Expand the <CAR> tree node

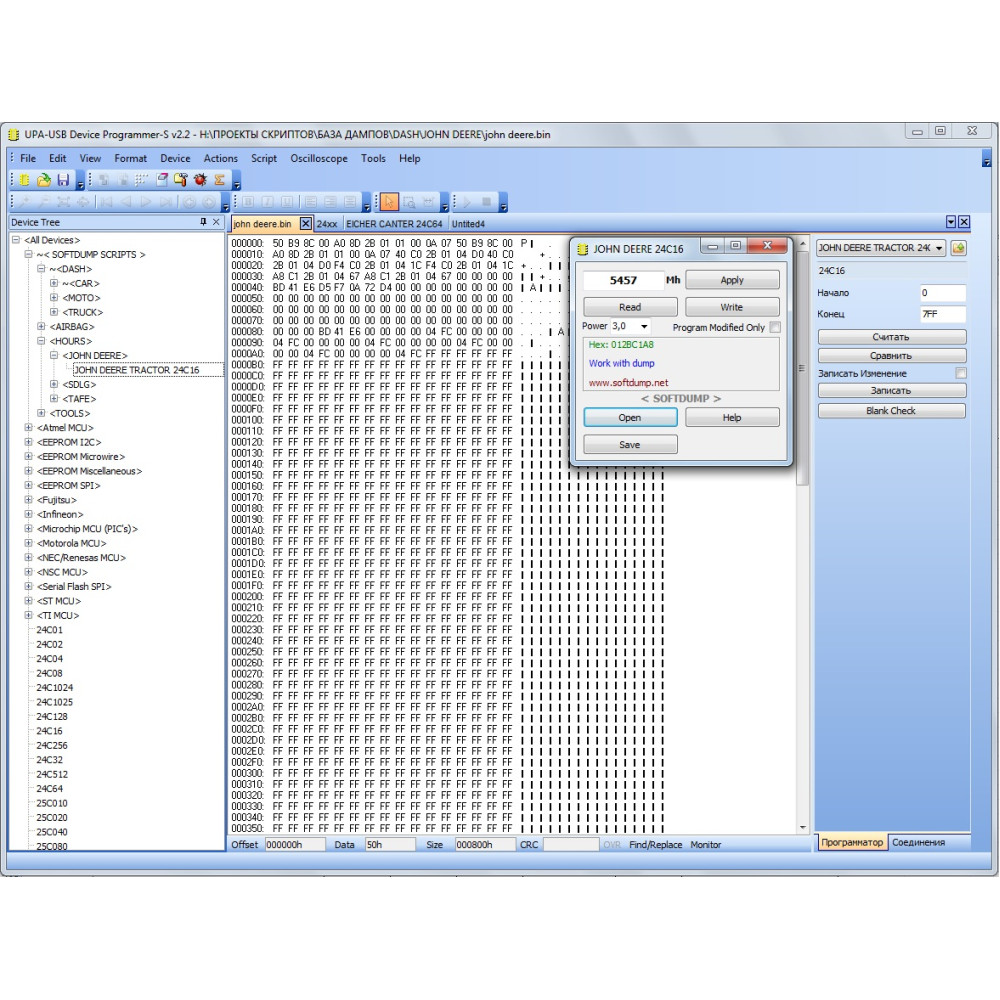click(x=54, y=283)
